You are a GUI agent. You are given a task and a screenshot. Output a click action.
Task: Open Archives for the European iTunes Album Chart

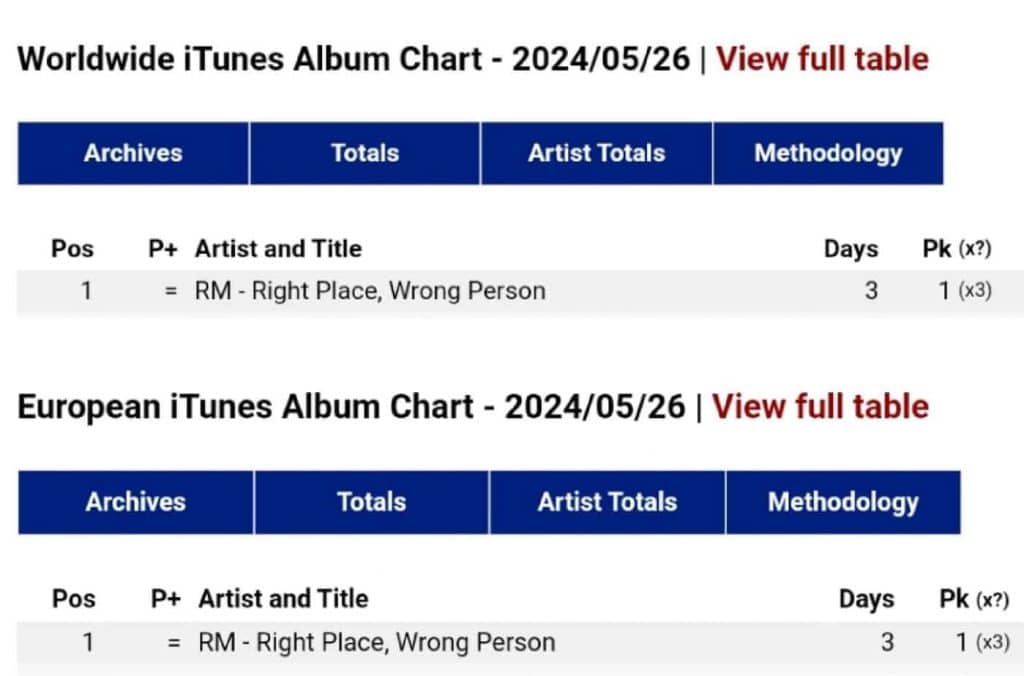click(136, 502)
